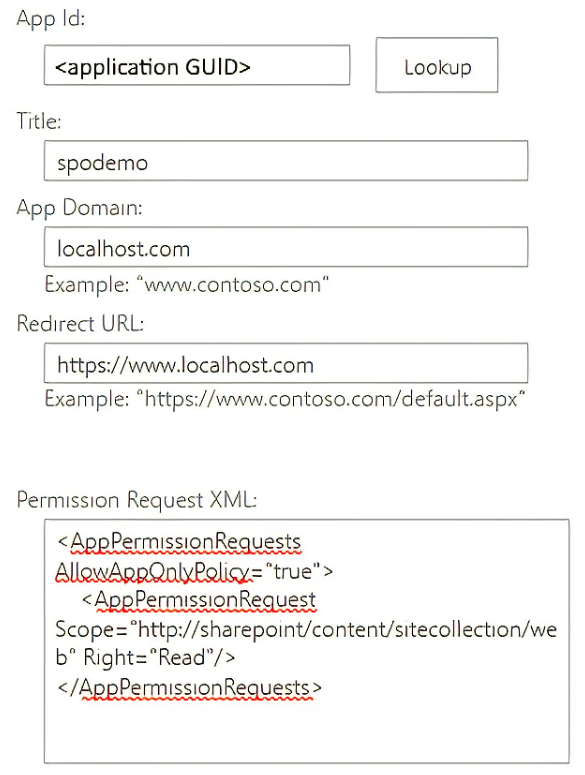
Task: Focus the App Id application GUID field
Action: coord(197,65)
